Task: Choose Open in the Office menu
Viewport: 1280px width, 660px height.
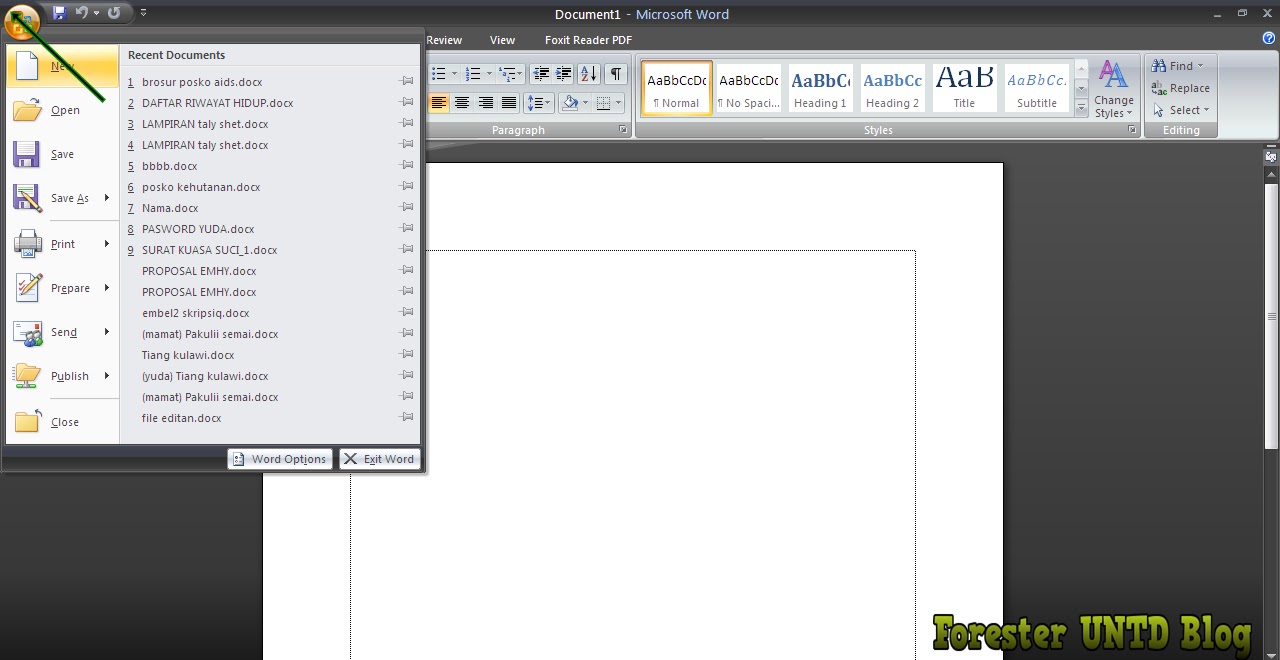Action: (x=62, y=110)
